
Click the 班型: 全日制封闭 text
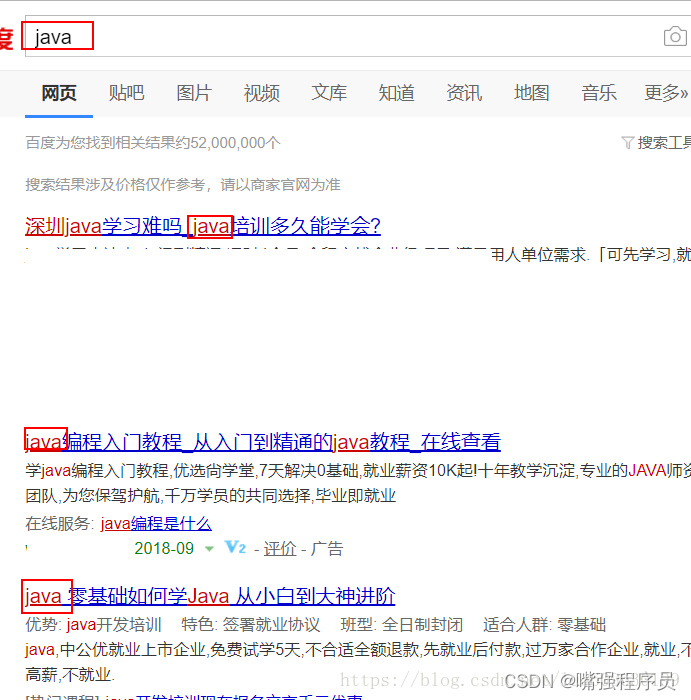[402, 625]
